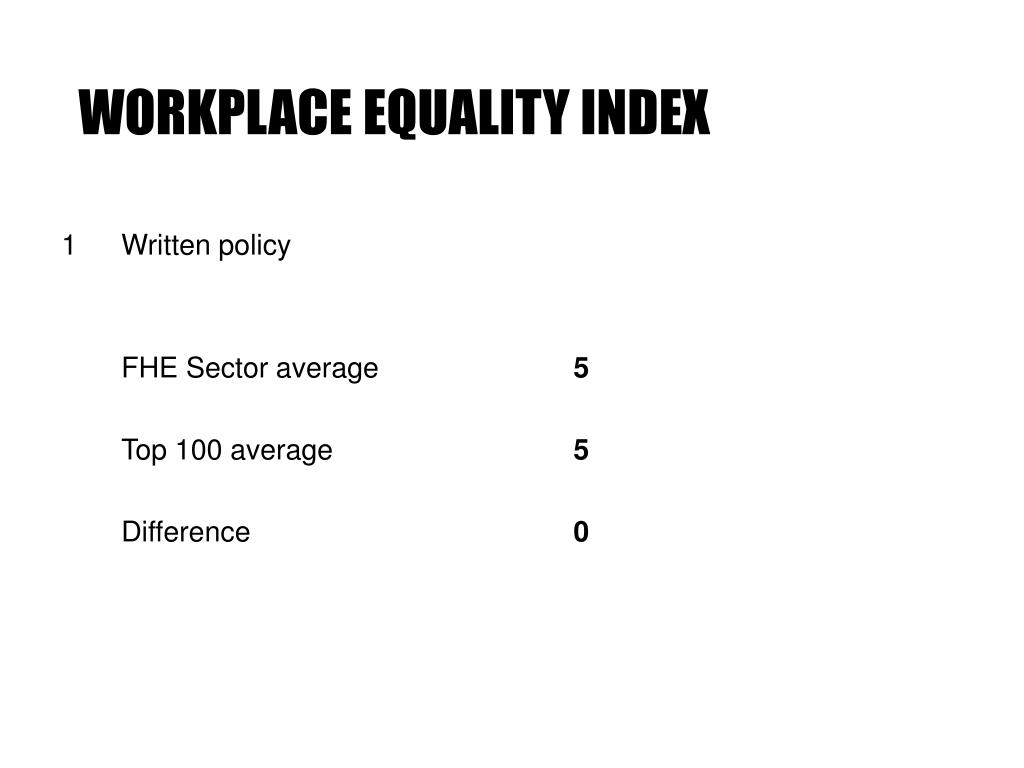Select the Difference value 0

pos(581,532)
